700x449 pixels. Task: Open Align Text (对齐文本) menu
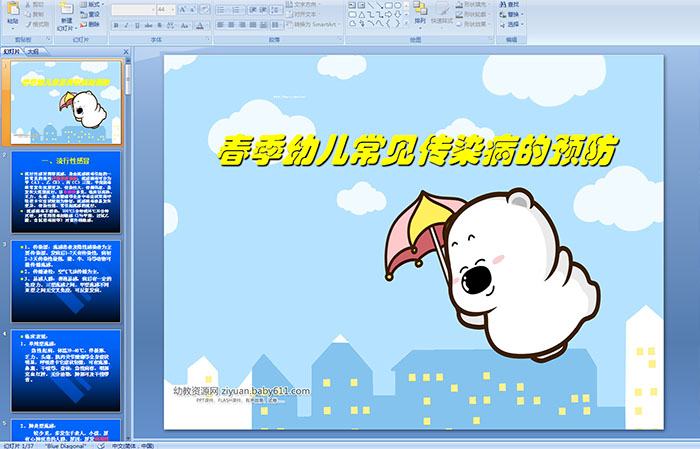click(x=302, y=14)
